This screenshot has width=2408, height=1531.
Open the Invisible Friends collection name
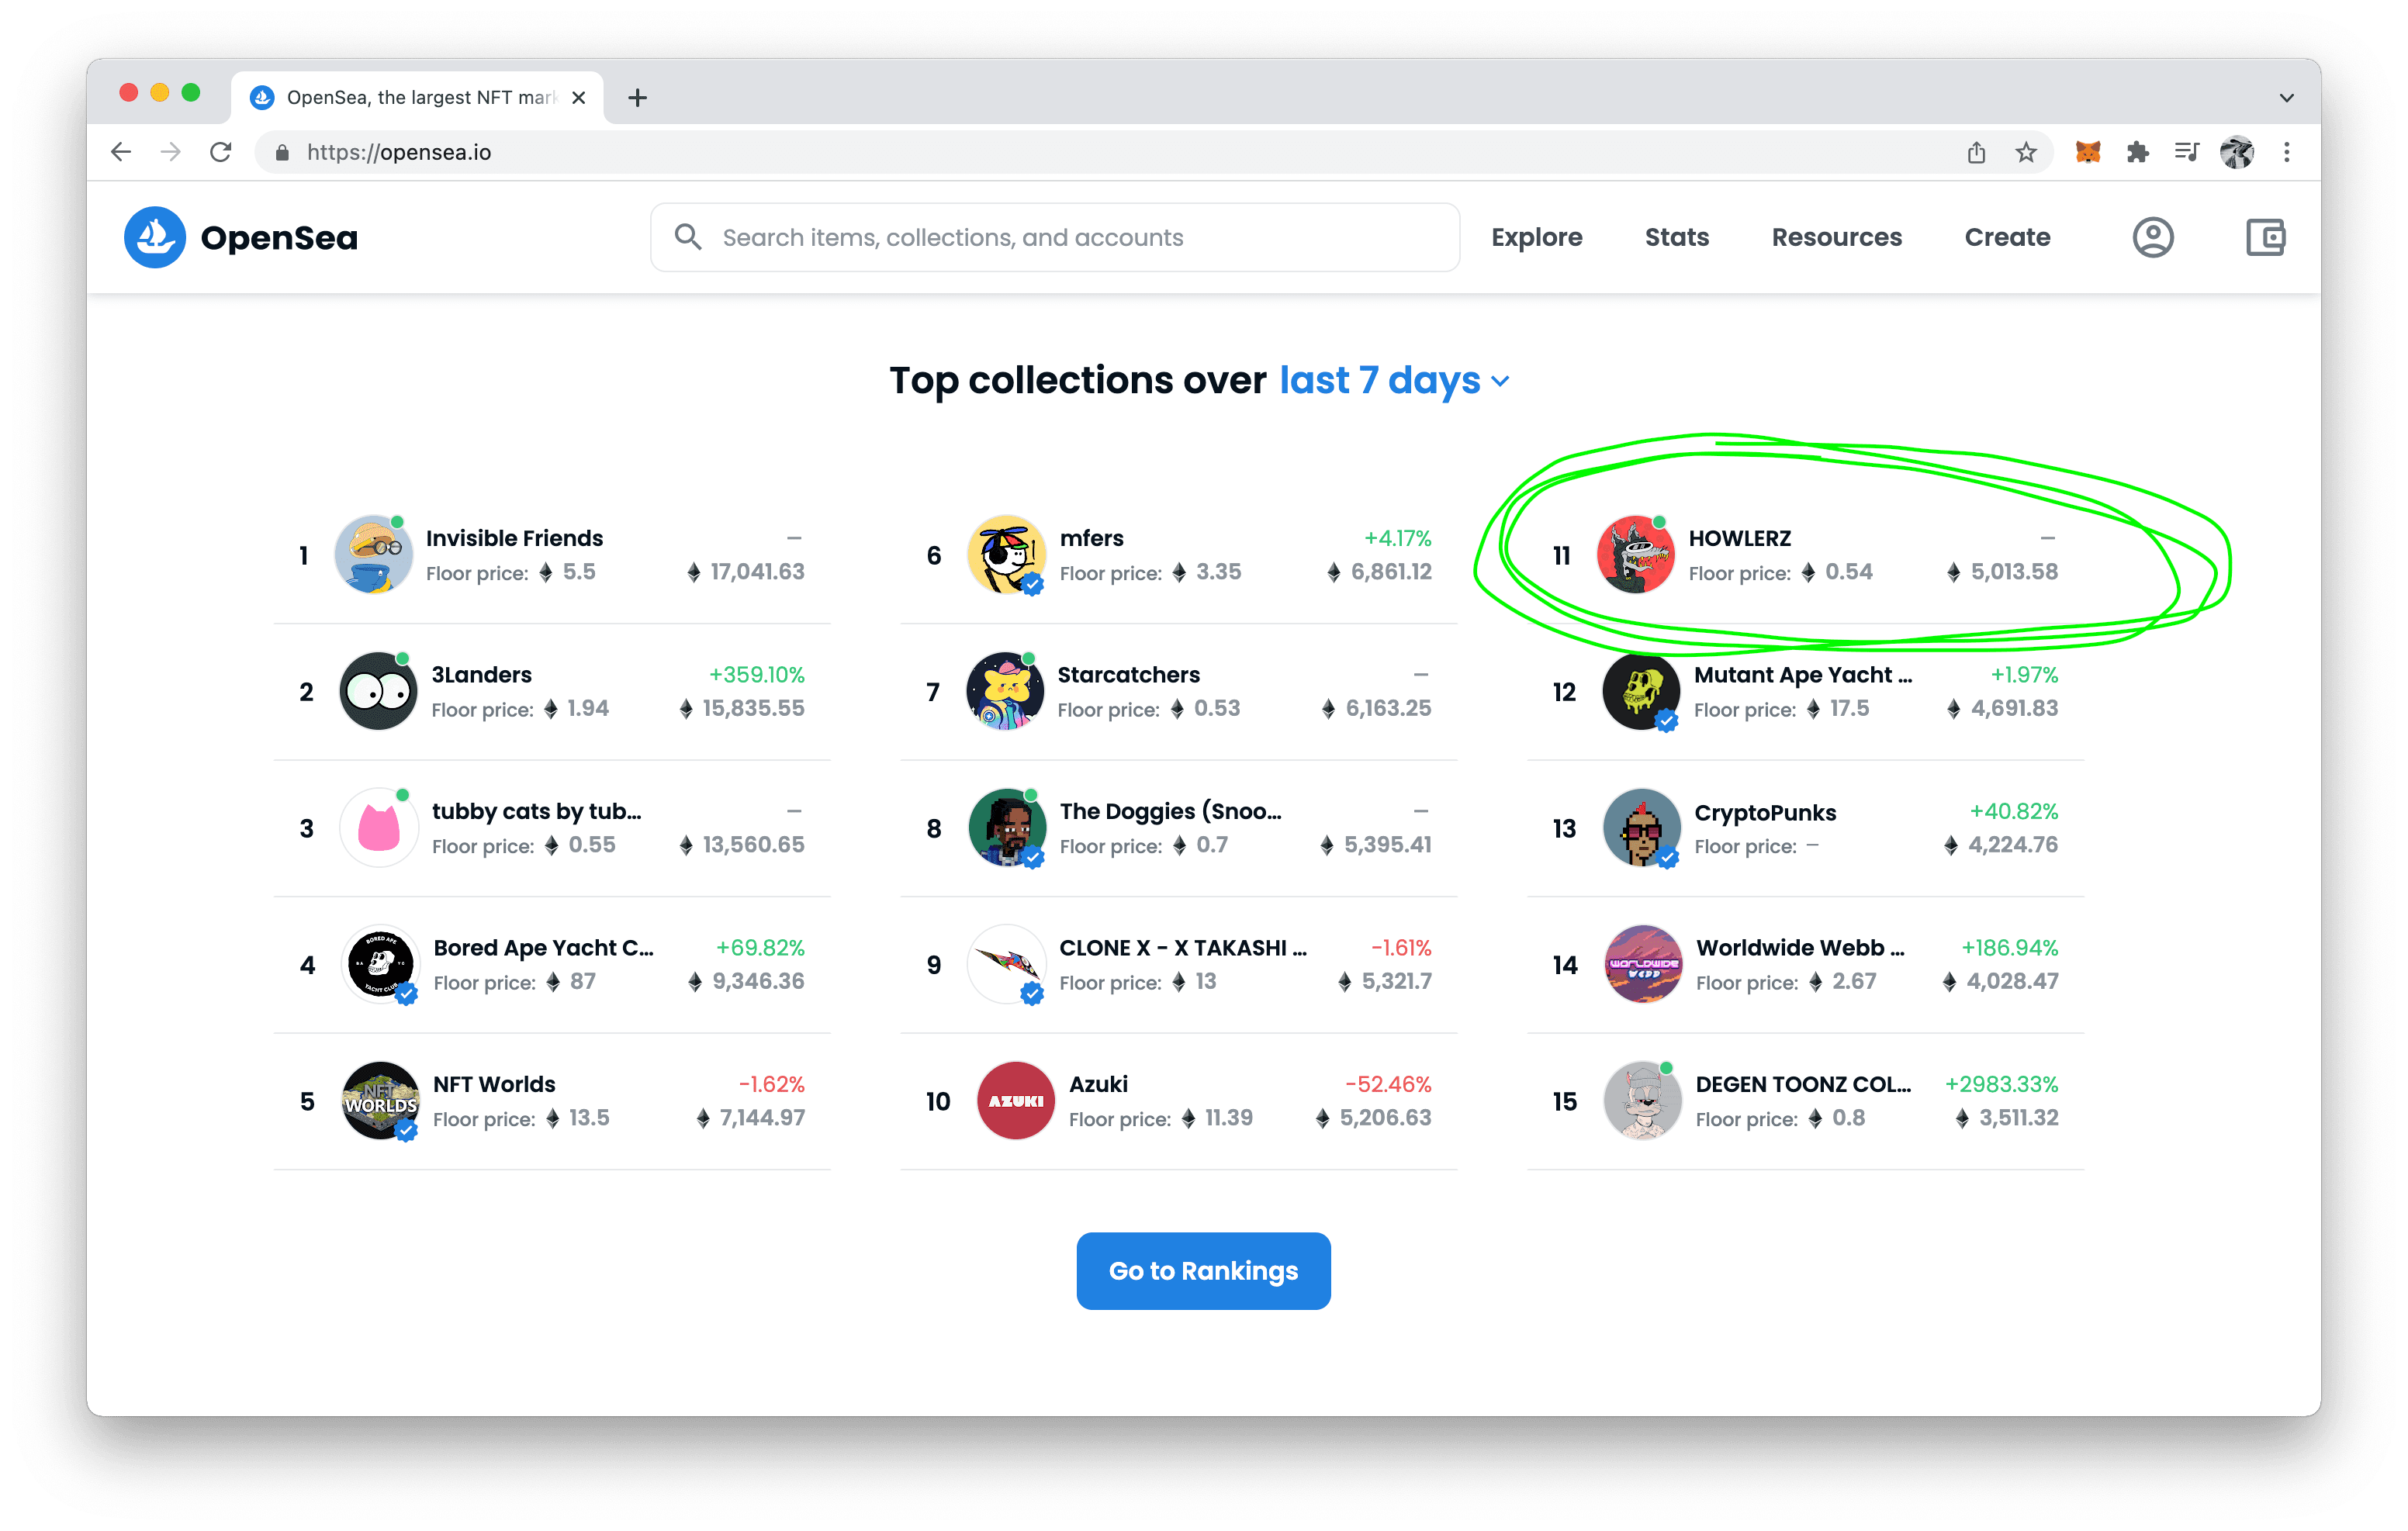click(514, 538)
